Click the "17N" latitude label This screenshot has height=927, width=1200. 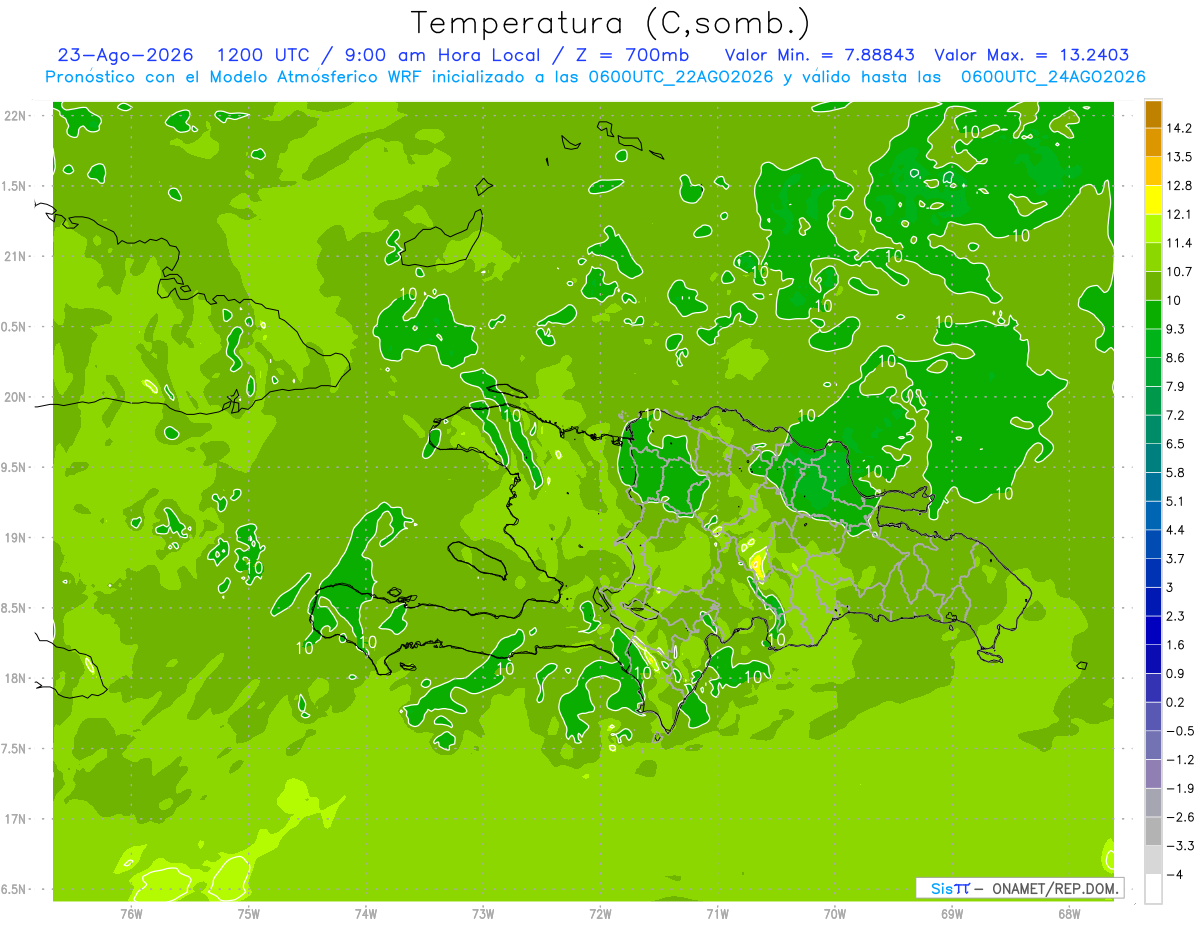(17, 819)
